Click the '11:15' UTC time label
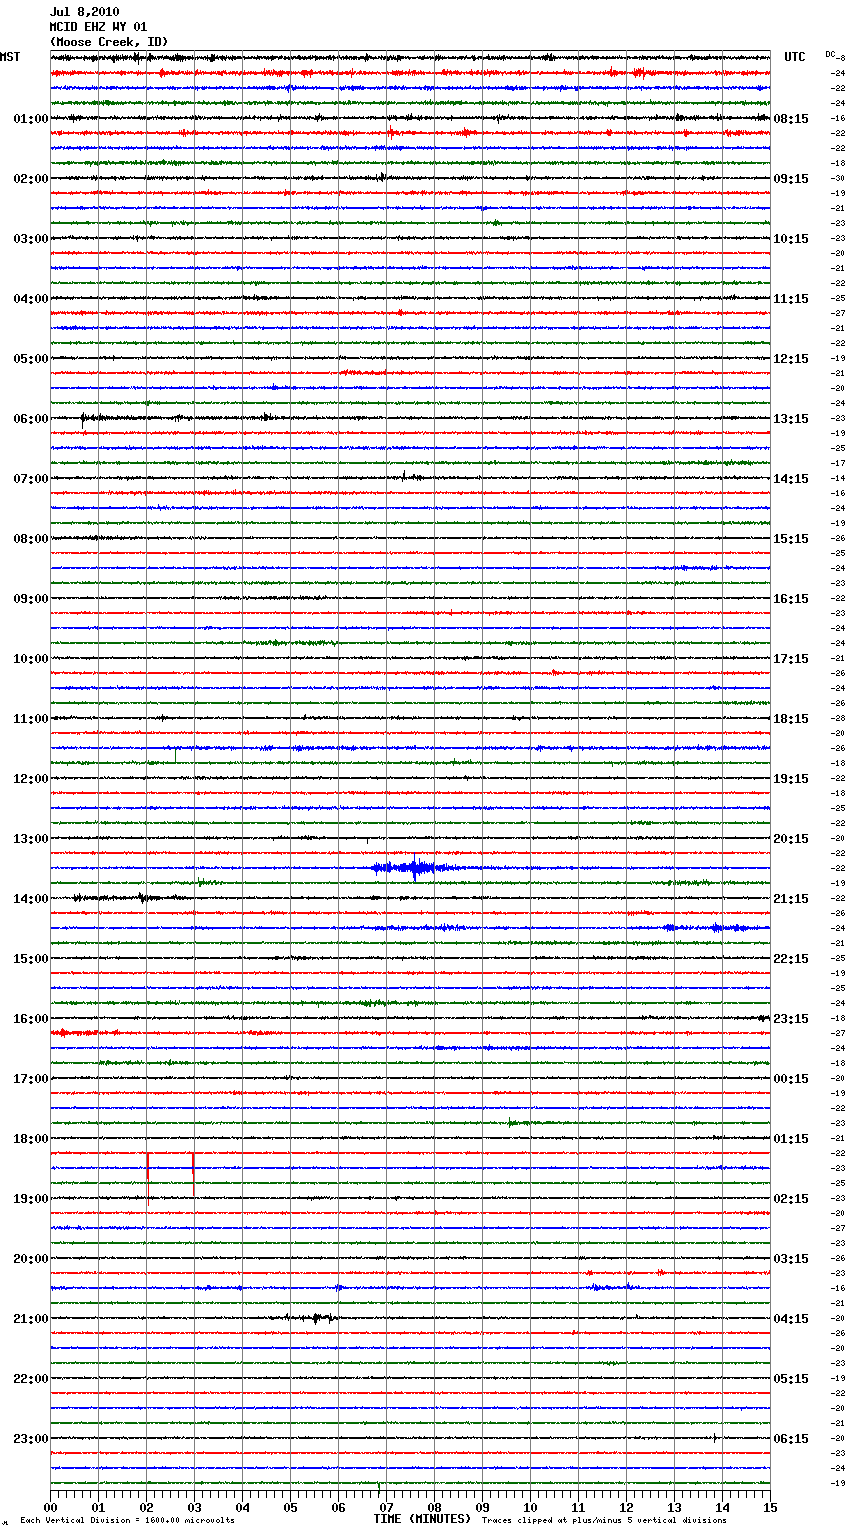This screenshot has height=1534, width=850. click(791, 299)
